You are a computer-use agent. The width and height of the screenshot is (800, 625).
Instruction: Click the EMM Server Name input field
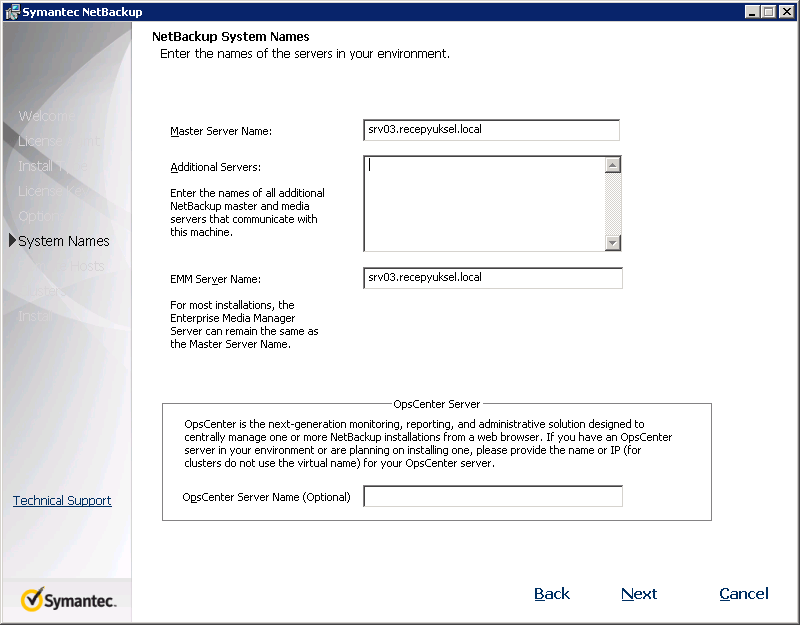pos(493,278)
